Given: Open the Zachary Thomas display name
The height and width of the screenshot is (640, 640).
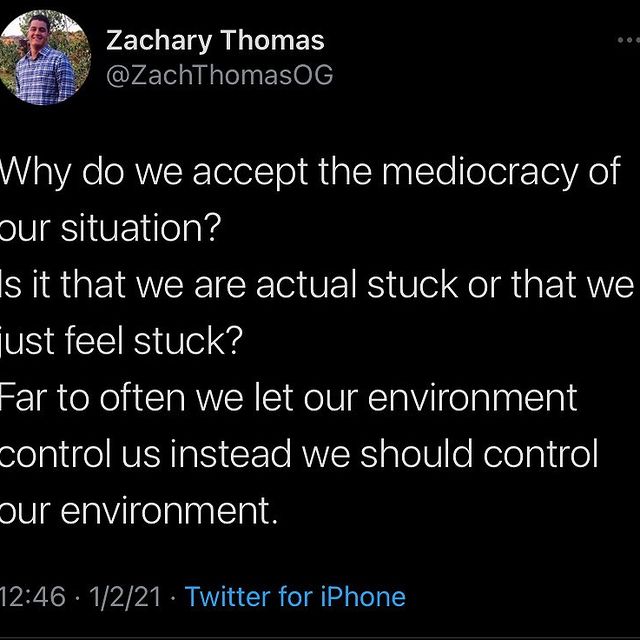Looking at the screenshot, I should click(x=215, y=41).
